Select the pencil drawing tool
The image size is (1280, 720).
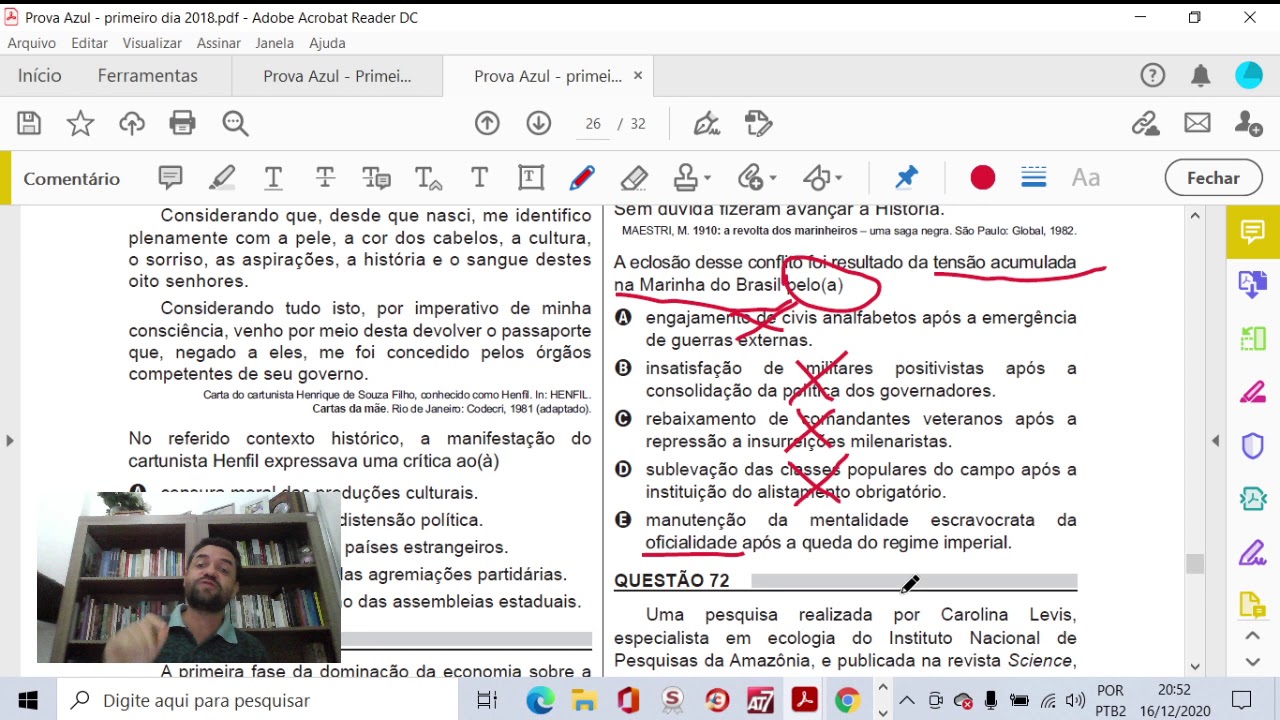(x=582, y=178)
